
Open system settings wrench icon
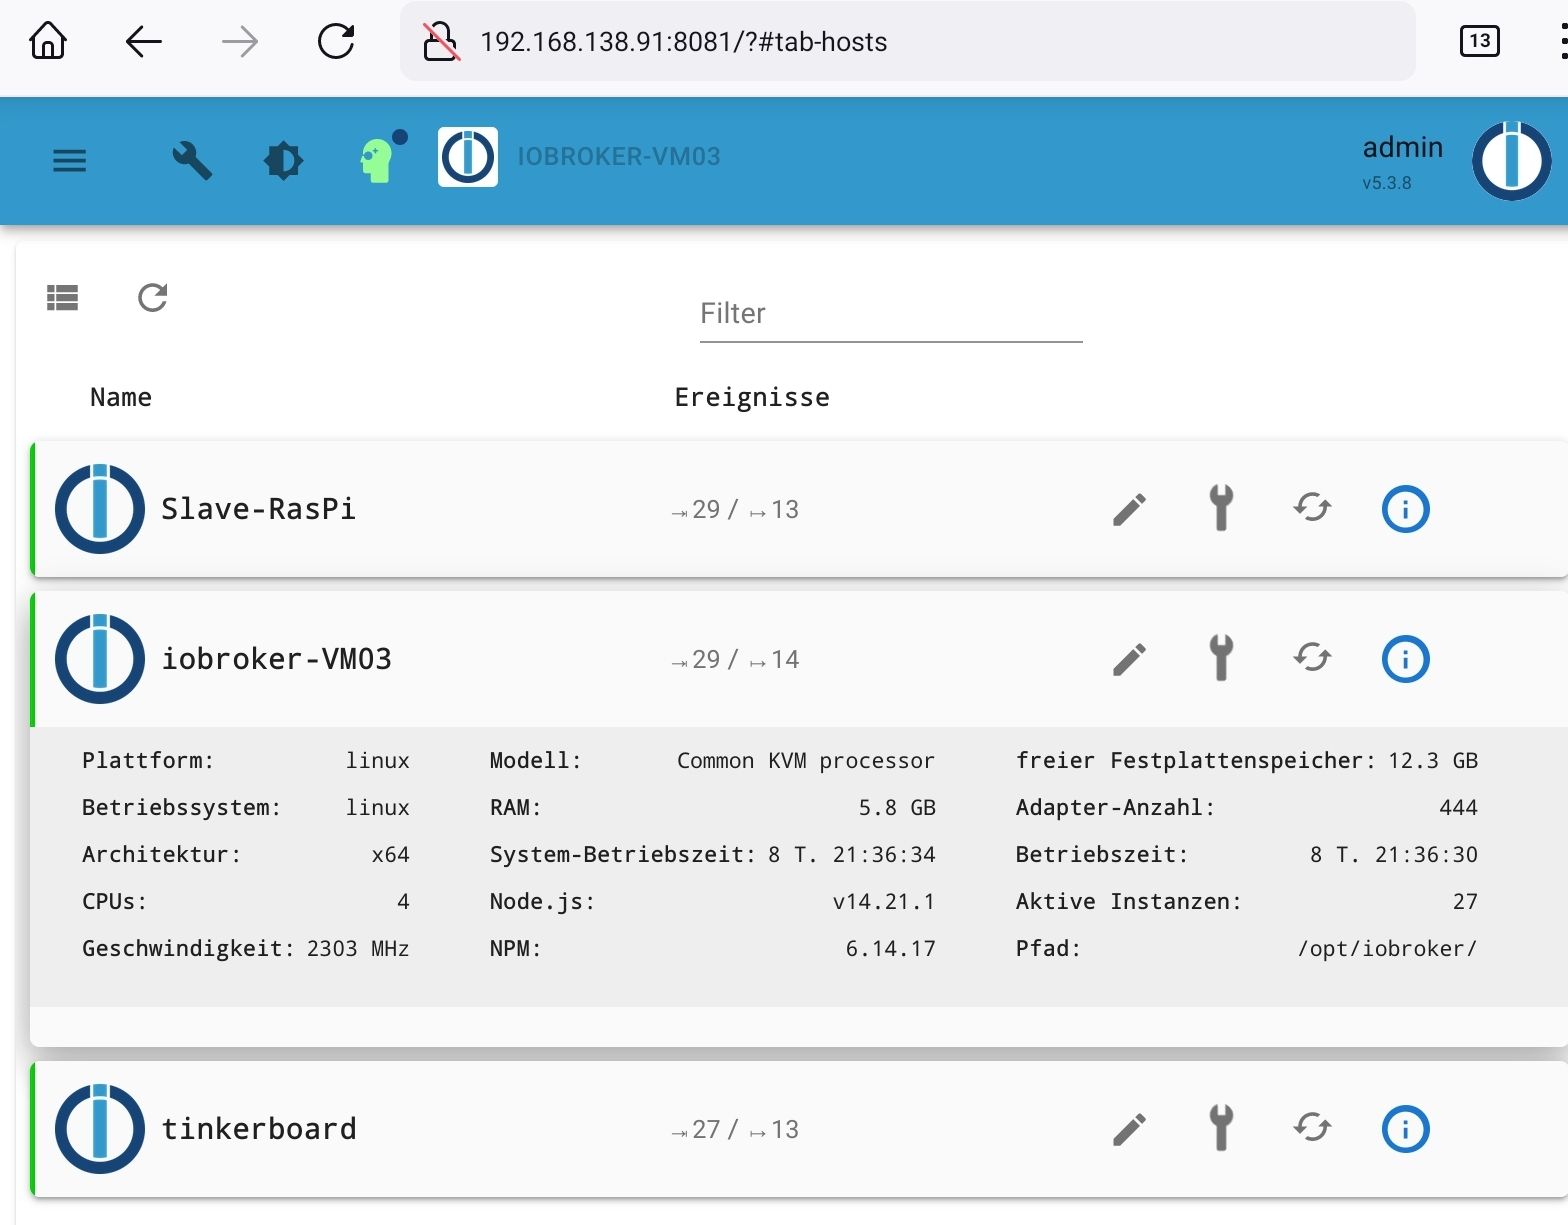pyautogui.click(x=192, y=160)
